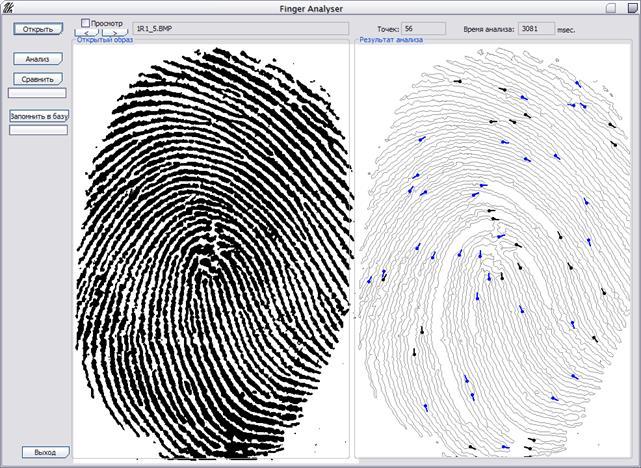The height and width of the screenshot is (468, 641).
Task: Enable the Просмотр checkbox
Action: tap(85, 22)
